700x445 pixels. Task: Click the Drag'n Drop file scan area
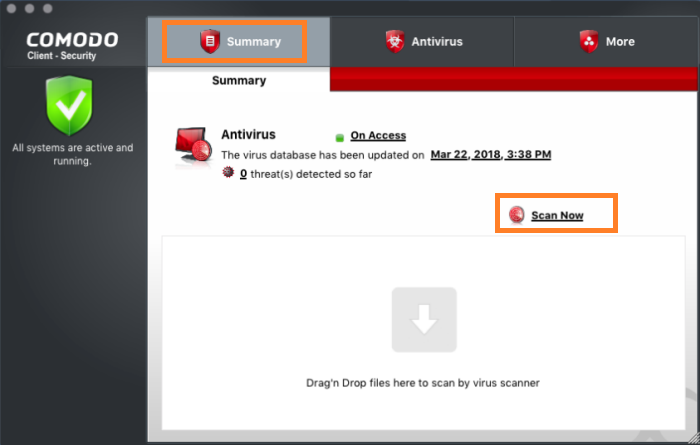(423, 333)
